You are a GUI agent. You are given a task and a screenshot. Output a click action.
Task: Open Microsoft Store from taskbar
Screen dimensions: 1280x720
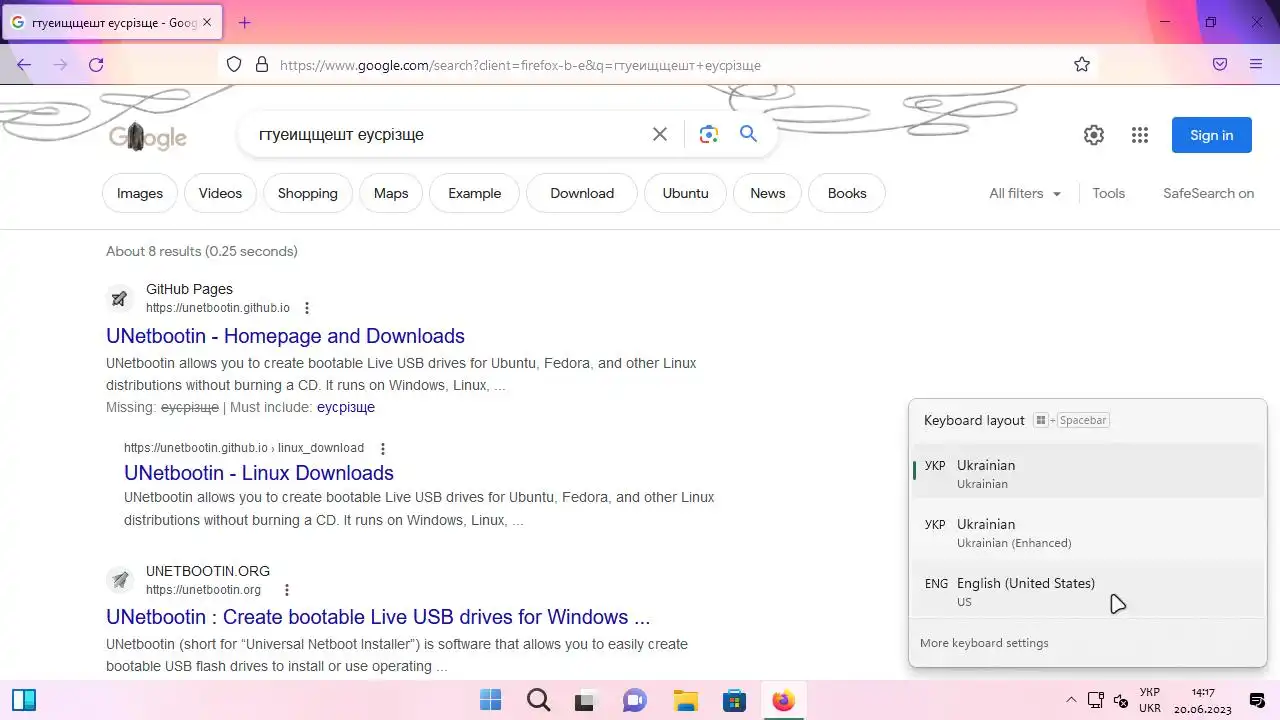click(734, 700)
